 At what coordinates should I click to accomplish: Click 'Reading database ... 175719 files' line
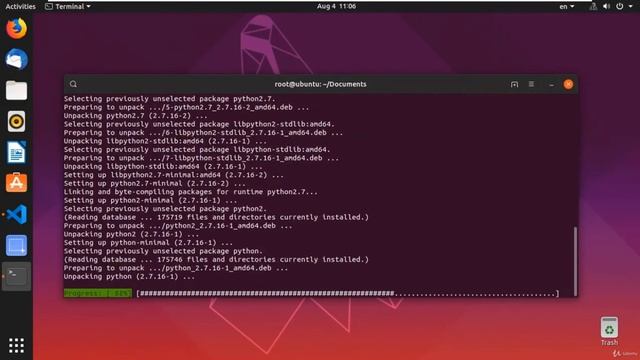(x=216, y=217)
